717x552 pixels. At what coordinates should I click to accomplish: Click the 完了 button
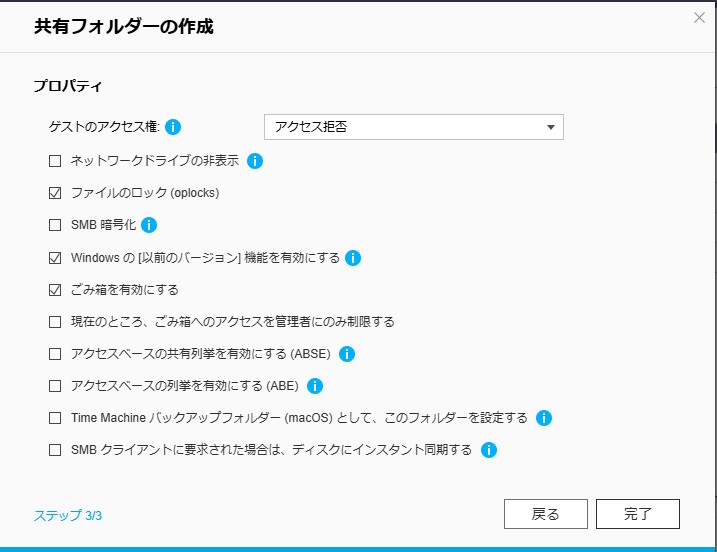(x=637, y=514)
